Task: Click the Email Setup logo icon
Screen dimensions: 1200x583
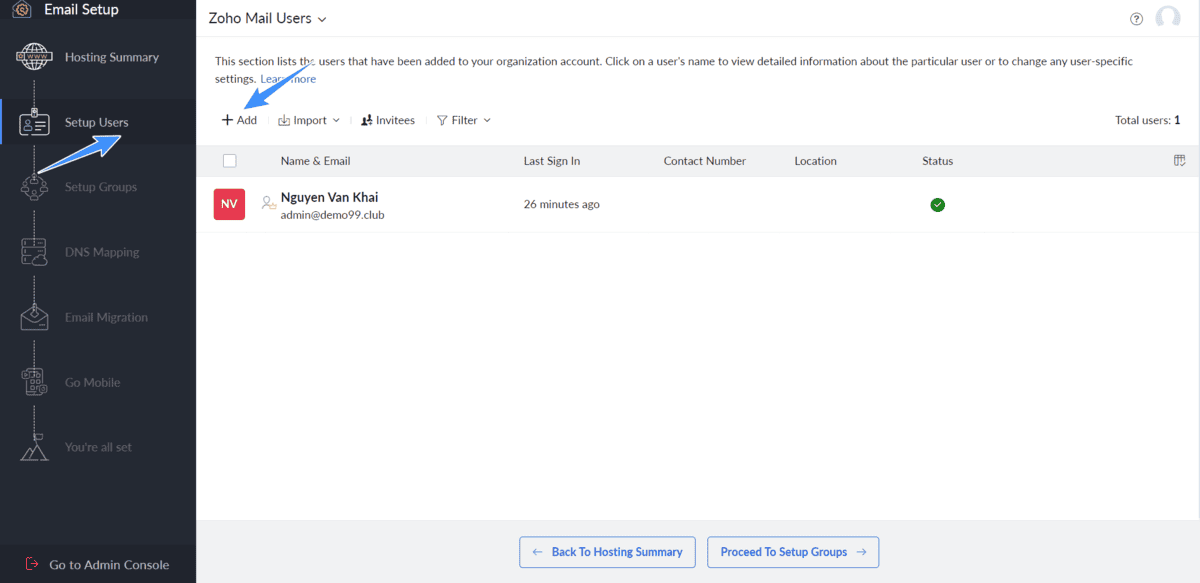Action: tap(21, 10)
